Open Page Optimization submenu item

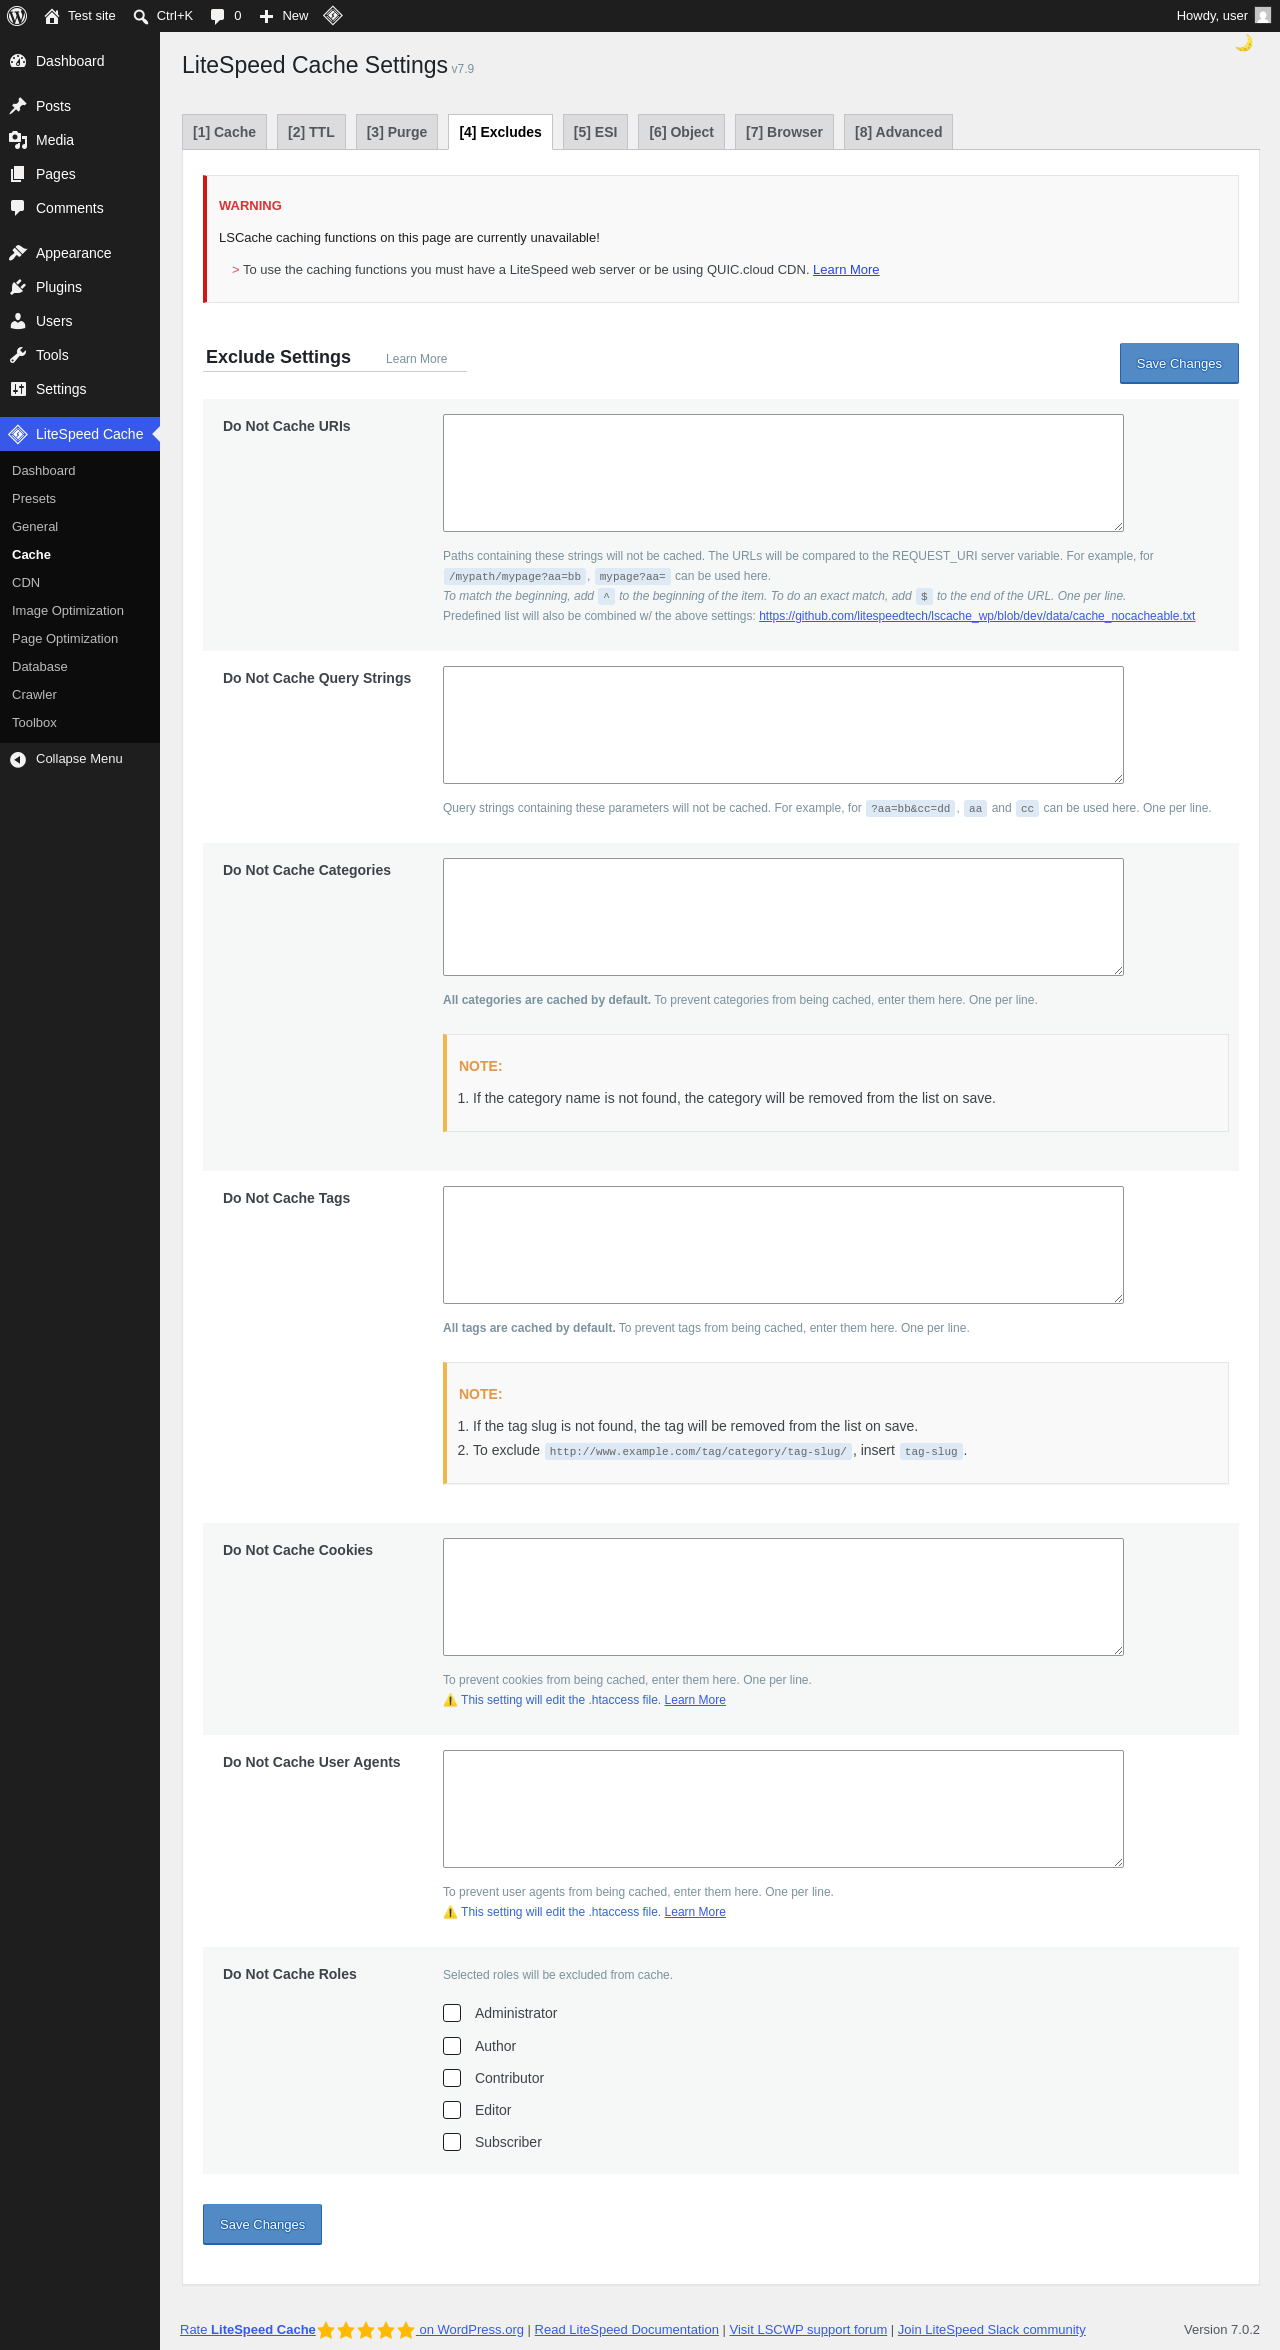pyautogui.click(x=65, y=639)
